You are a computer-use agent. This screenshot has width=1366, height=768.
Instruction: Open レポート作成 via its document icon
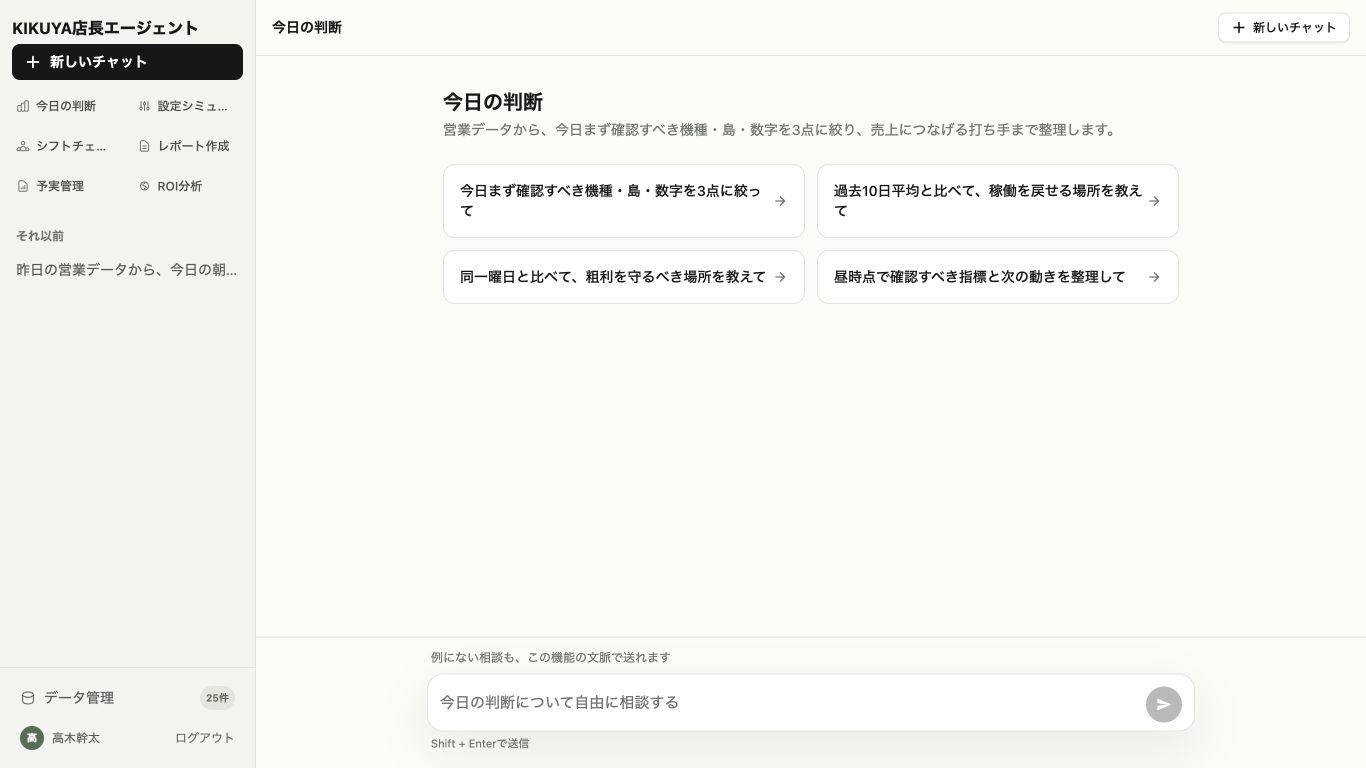coord(144,146)
